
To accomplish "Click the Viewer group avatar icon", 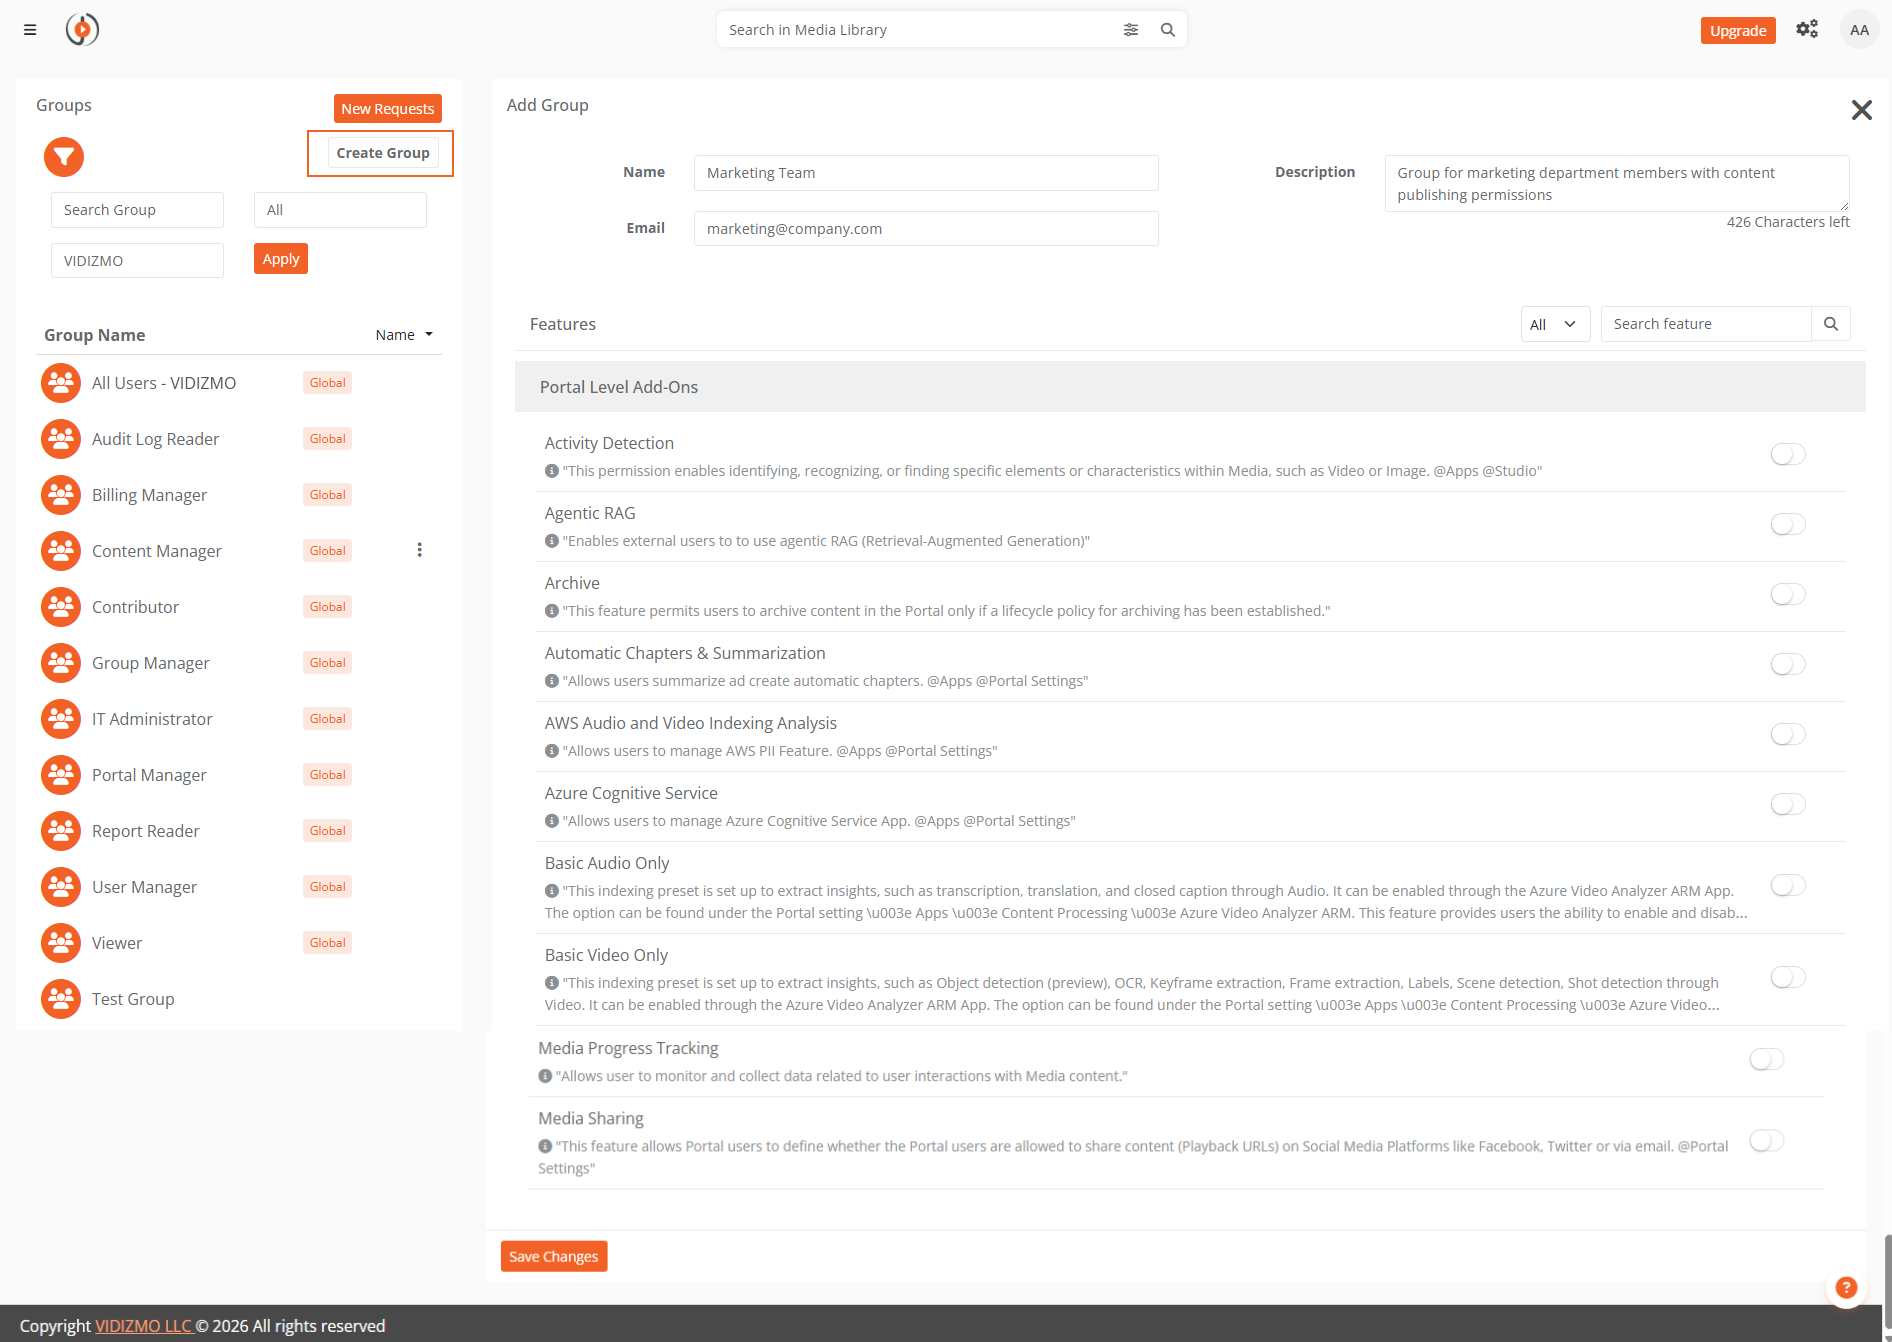I will pos(60,942).
